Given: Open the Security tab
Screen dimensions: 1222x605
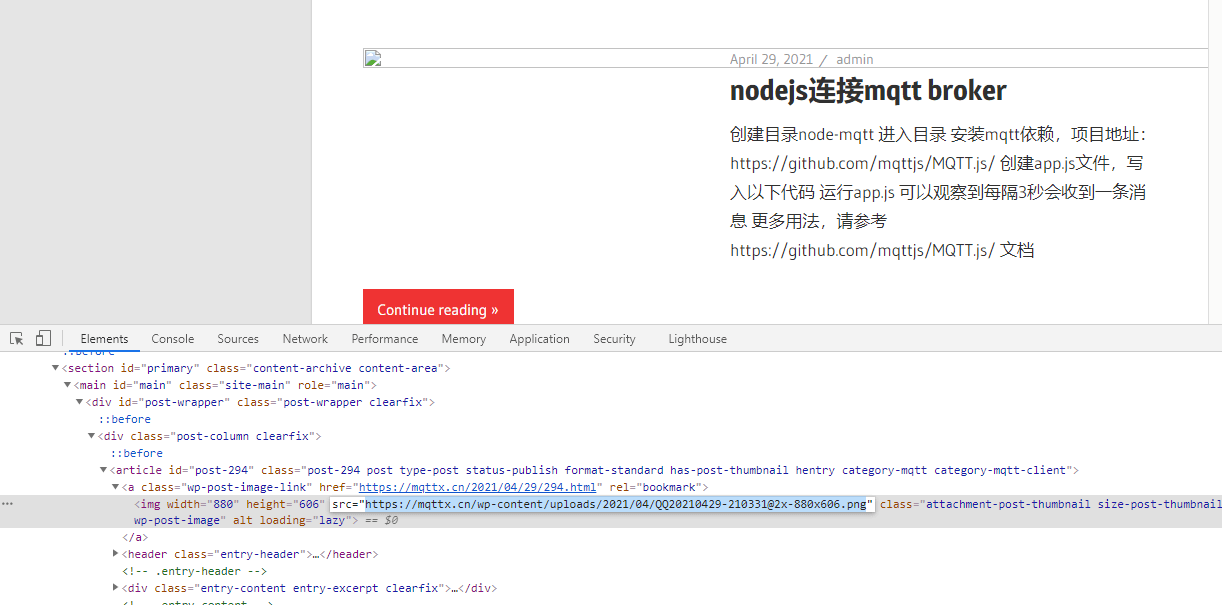Looking at the screenshot, I should [614, 339].
